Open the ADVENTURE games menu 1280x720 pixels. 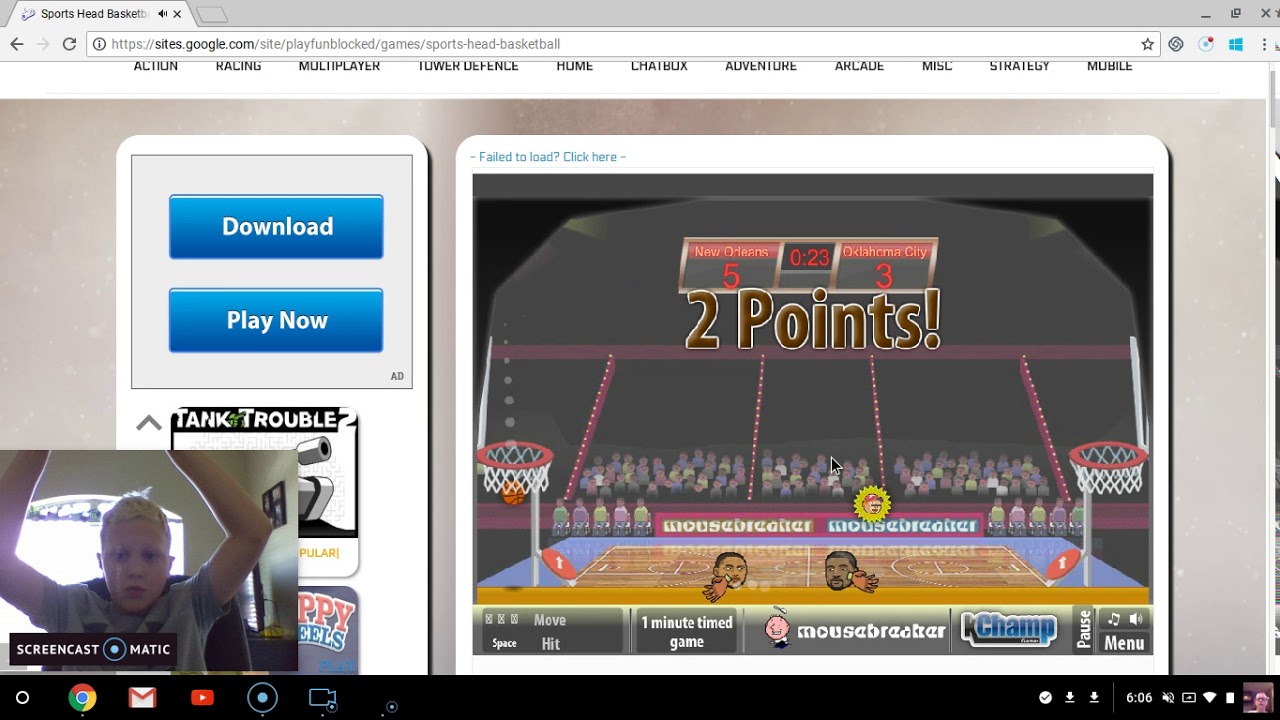761,66
